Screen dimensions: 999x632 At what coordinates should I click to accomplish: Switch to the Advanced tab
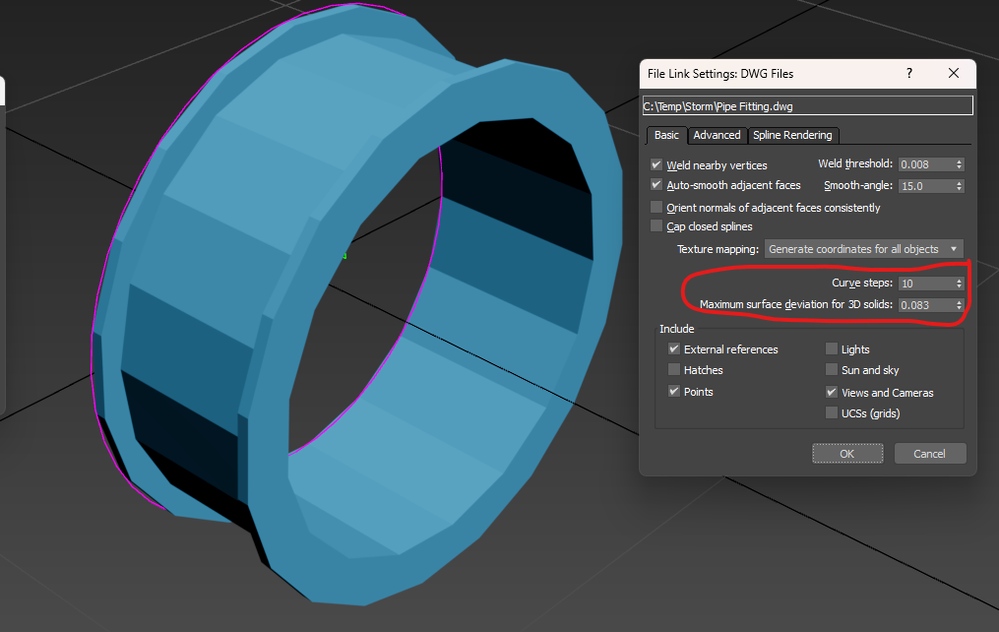click(x=717, y=135)
